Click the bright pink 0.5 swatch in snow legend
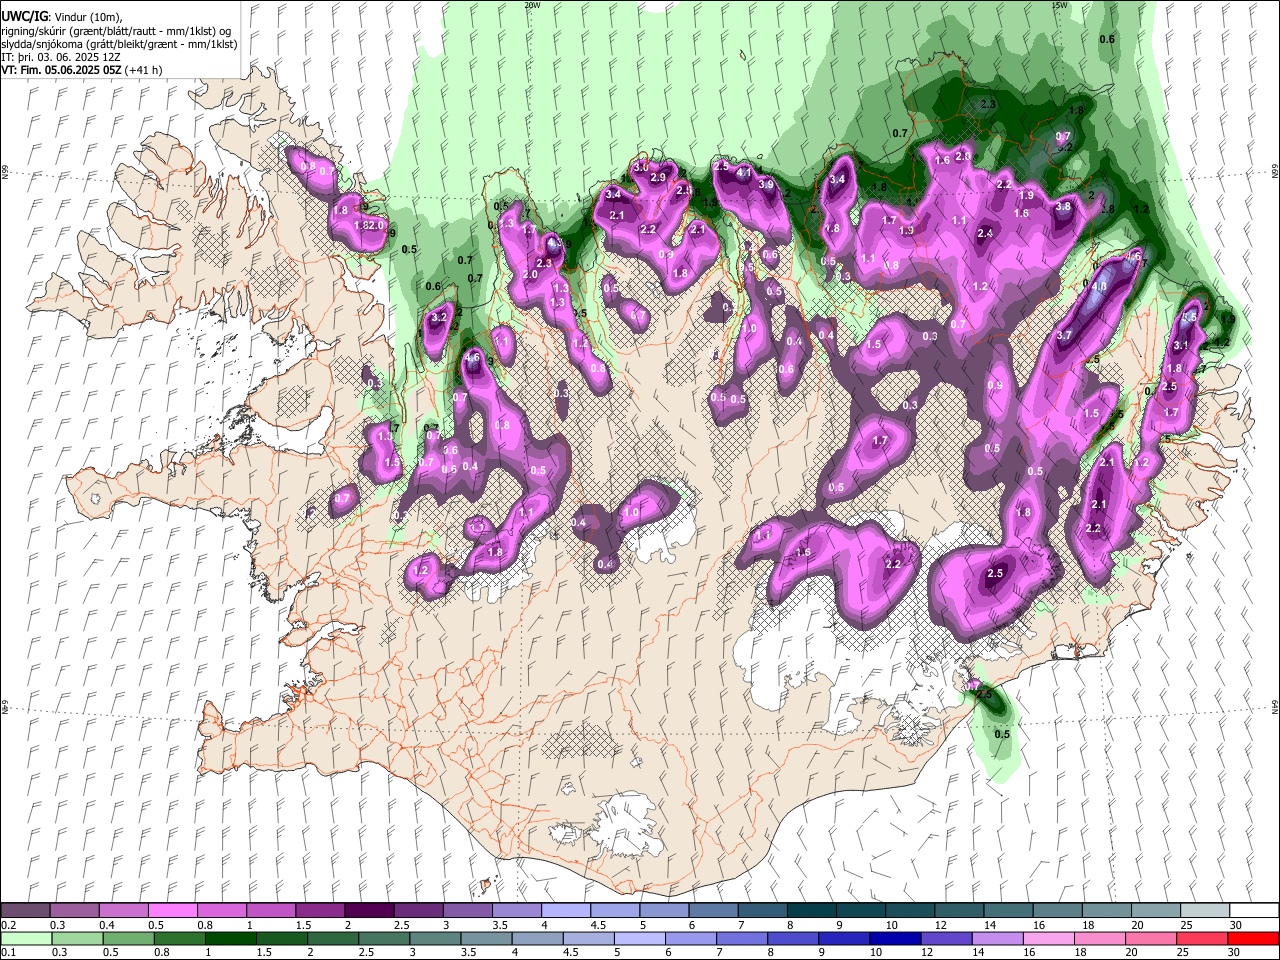The width and height of the screenshot is (1280, 960). (172, 910)
